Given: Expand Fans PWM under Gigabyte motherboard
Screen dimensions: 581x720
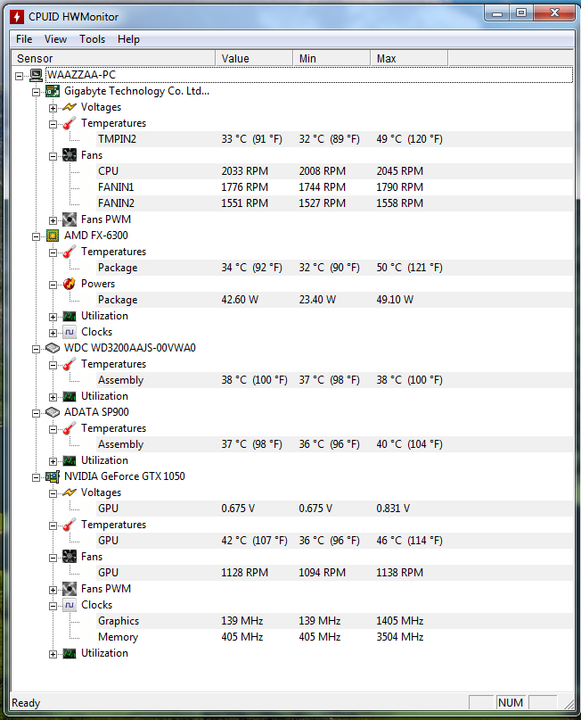Looking at the screenshot, I should (53, 220).
